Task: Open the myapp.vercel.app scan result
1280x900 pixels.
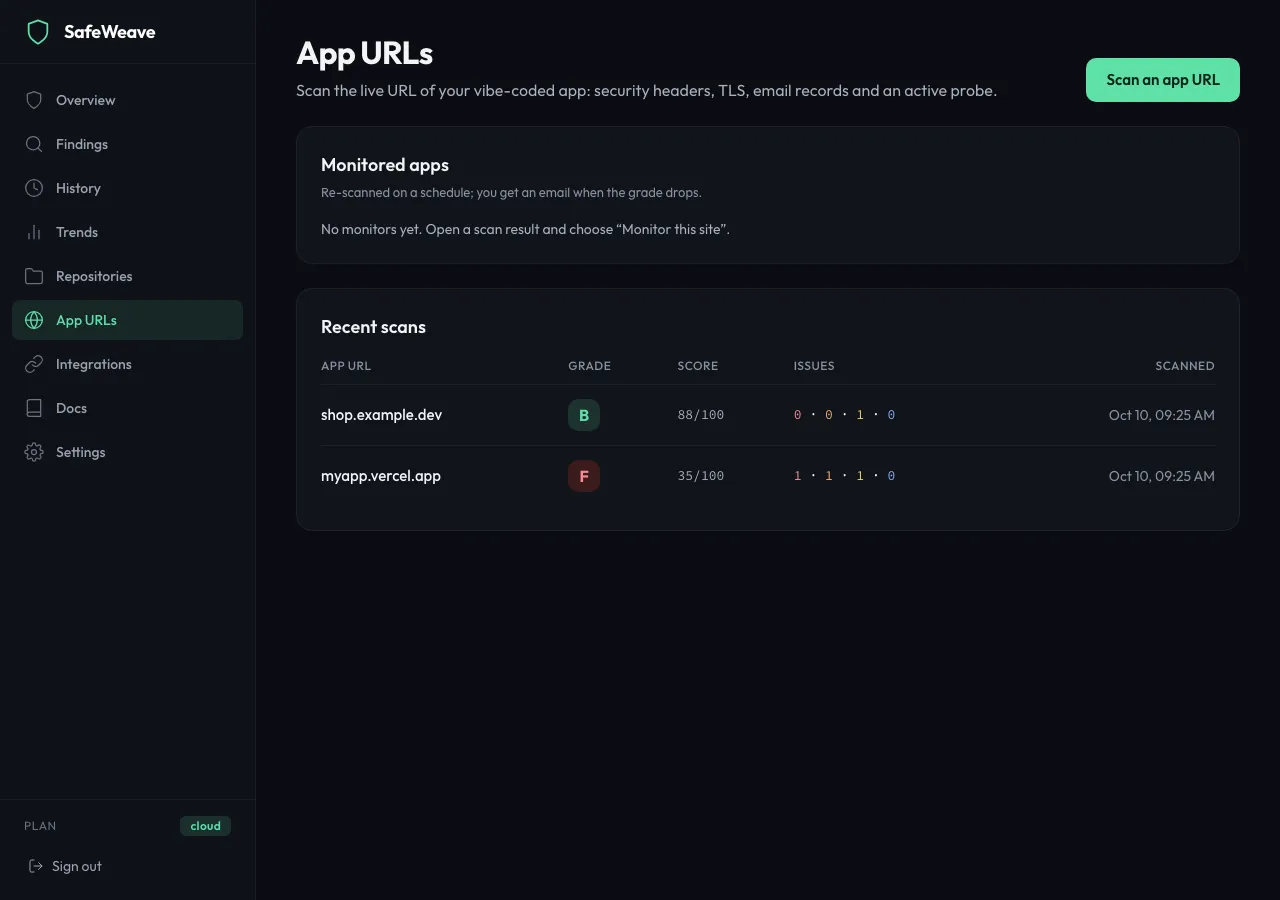Action: tap(381, 476)
